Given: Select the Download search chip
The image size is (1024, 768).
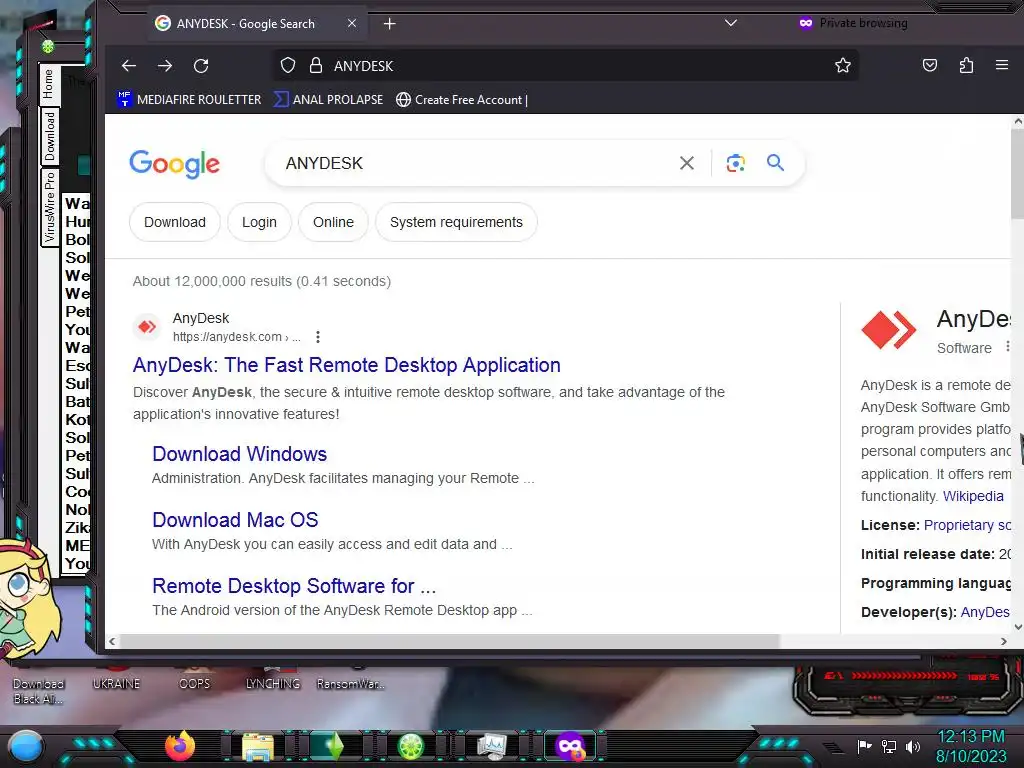Looking at the screenshot, I should point(175,222).
